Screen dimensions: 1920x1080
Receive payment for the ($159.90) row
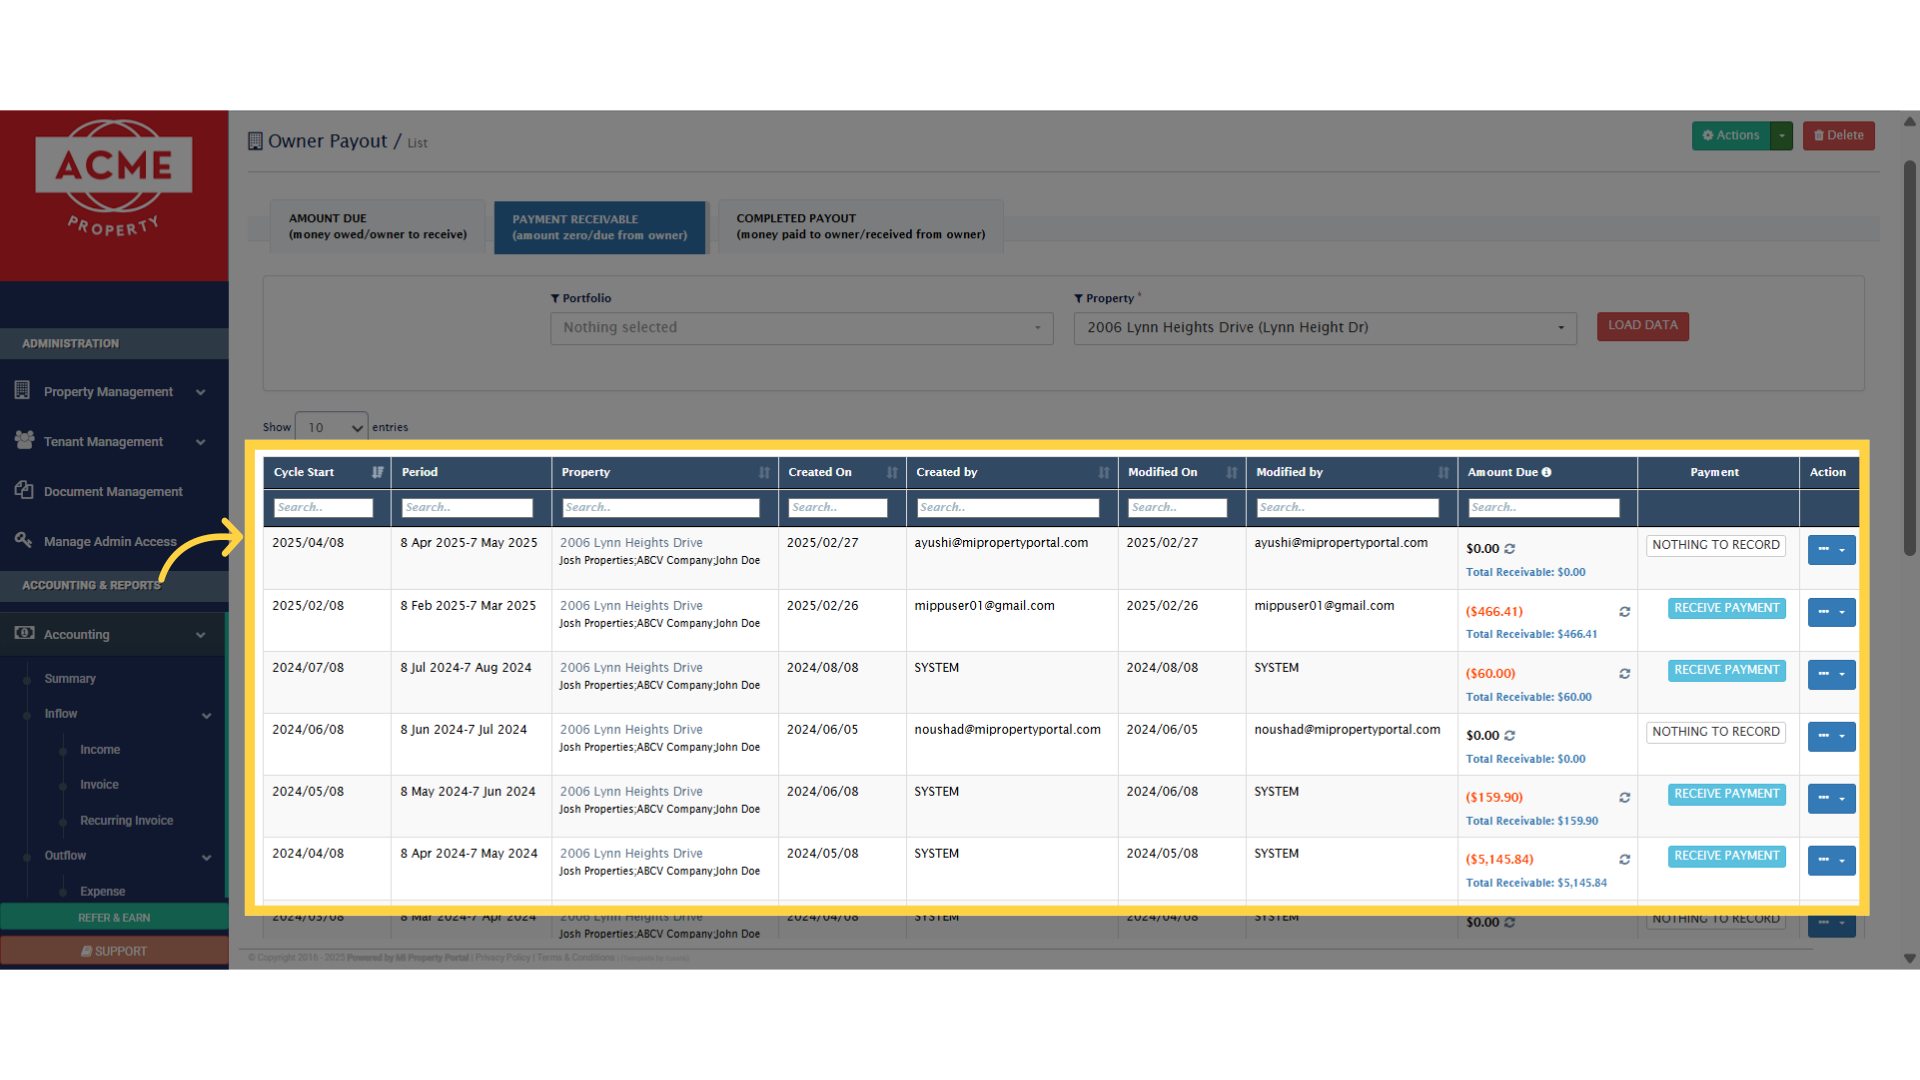point(1726,794)
